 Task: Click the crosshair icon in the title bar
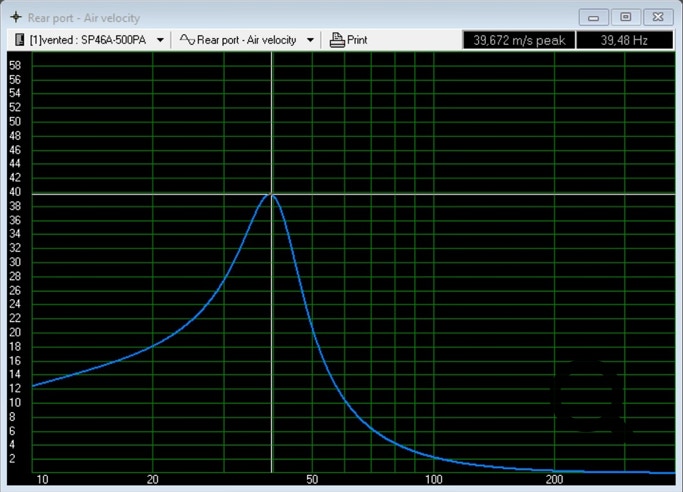(15, 17)
